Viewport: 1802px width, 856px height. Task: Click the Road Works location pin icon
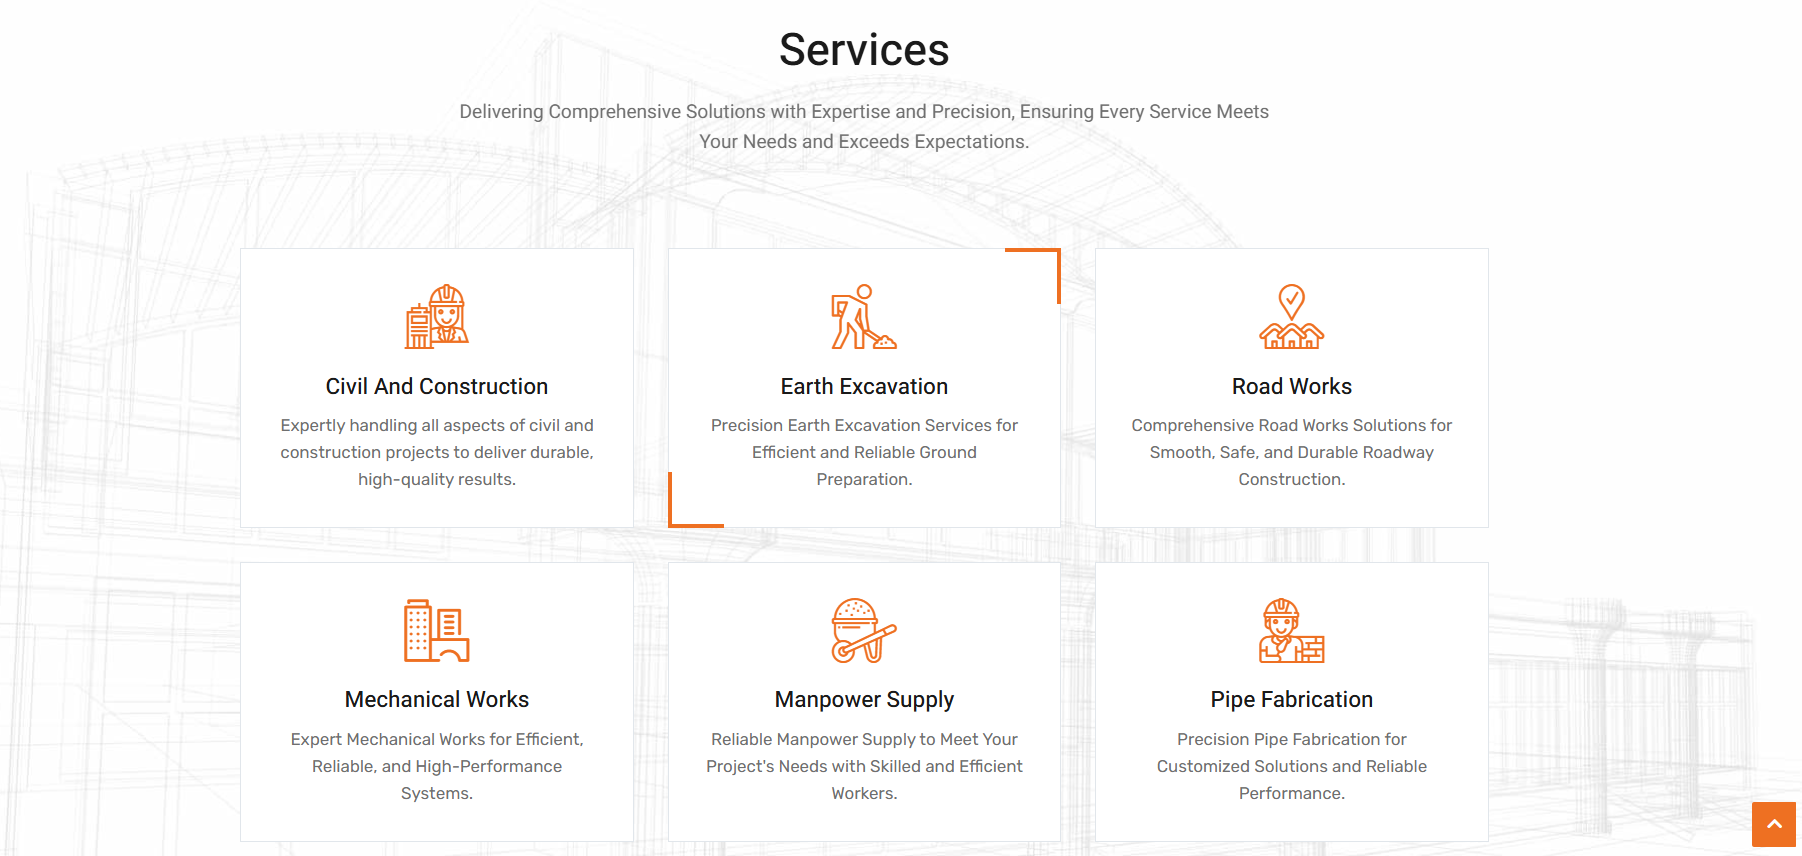1291,316
